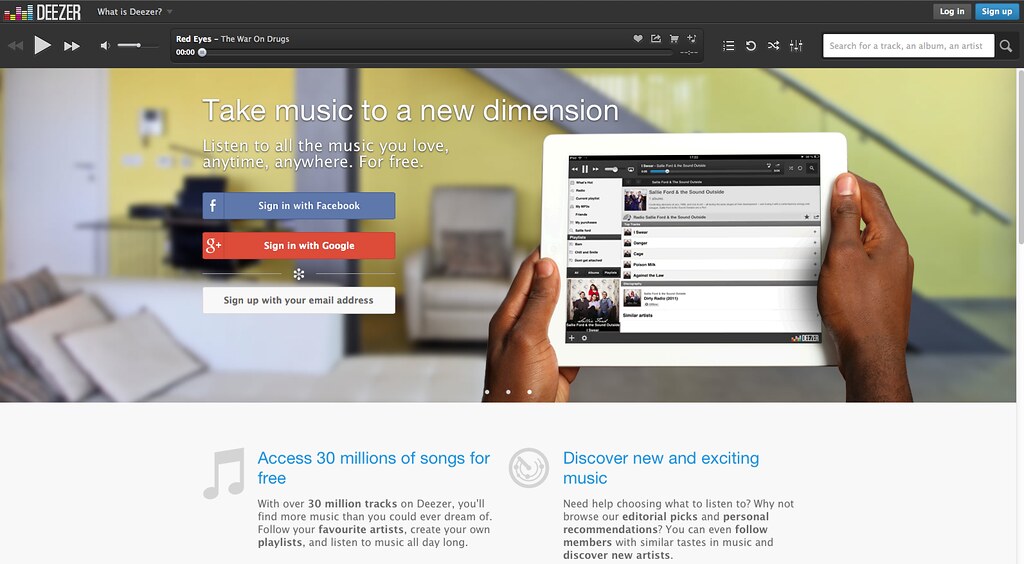Focus the track search field
Viewport: 1024px width, 564px height.
click(x=908, y=46)
